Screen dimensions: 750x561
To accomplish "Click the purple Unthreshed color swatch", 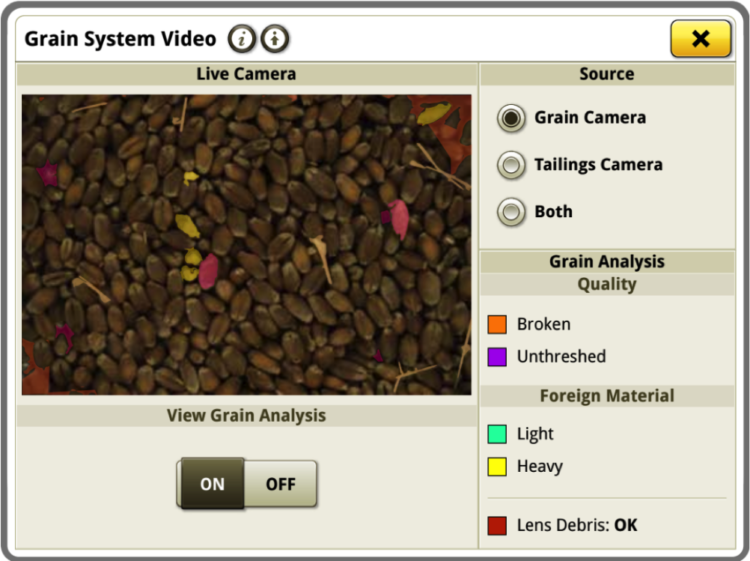I will tap(497, 356).
